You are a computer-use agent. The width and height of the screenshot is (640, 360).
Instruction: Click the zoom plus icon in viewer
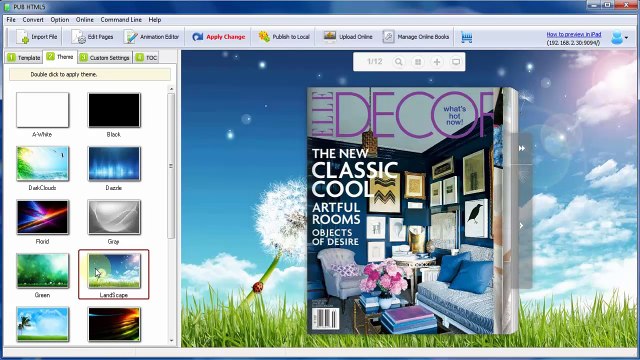coord(437,62)
